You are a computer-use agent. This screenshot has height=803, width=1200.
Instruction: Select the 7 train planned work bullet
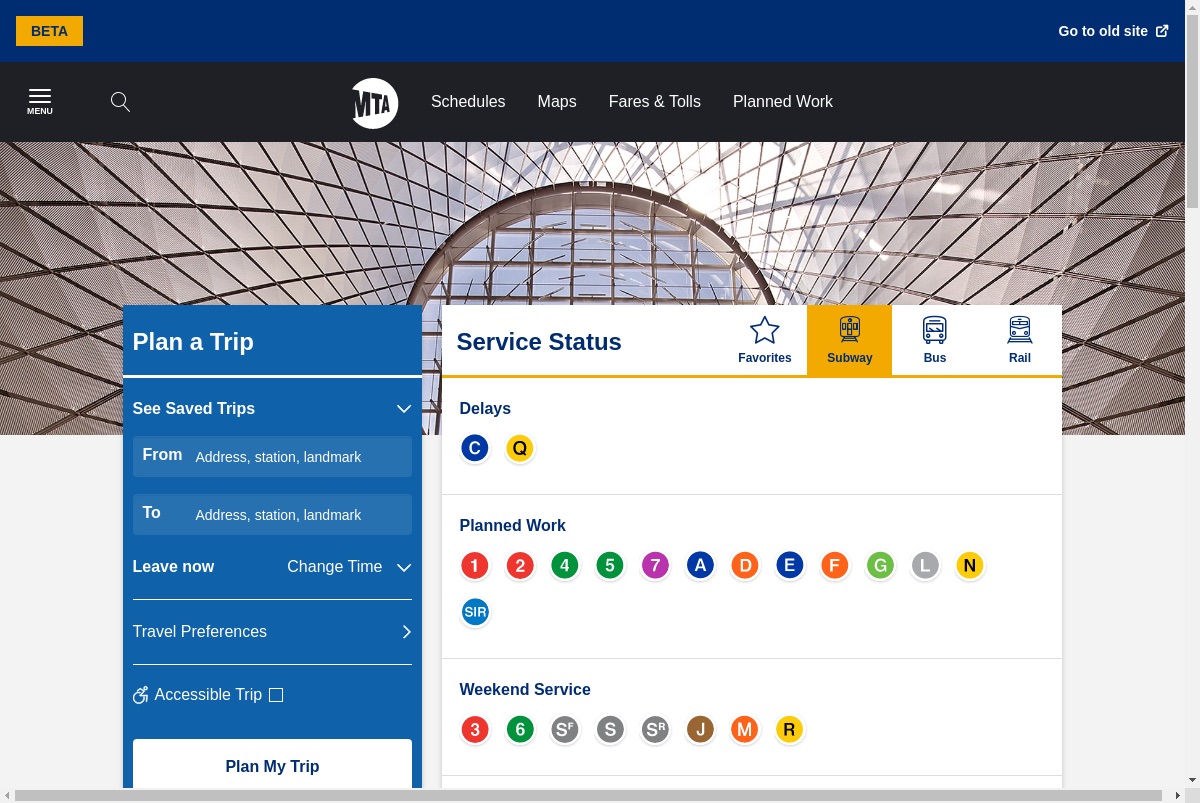(x=655, y=566)
